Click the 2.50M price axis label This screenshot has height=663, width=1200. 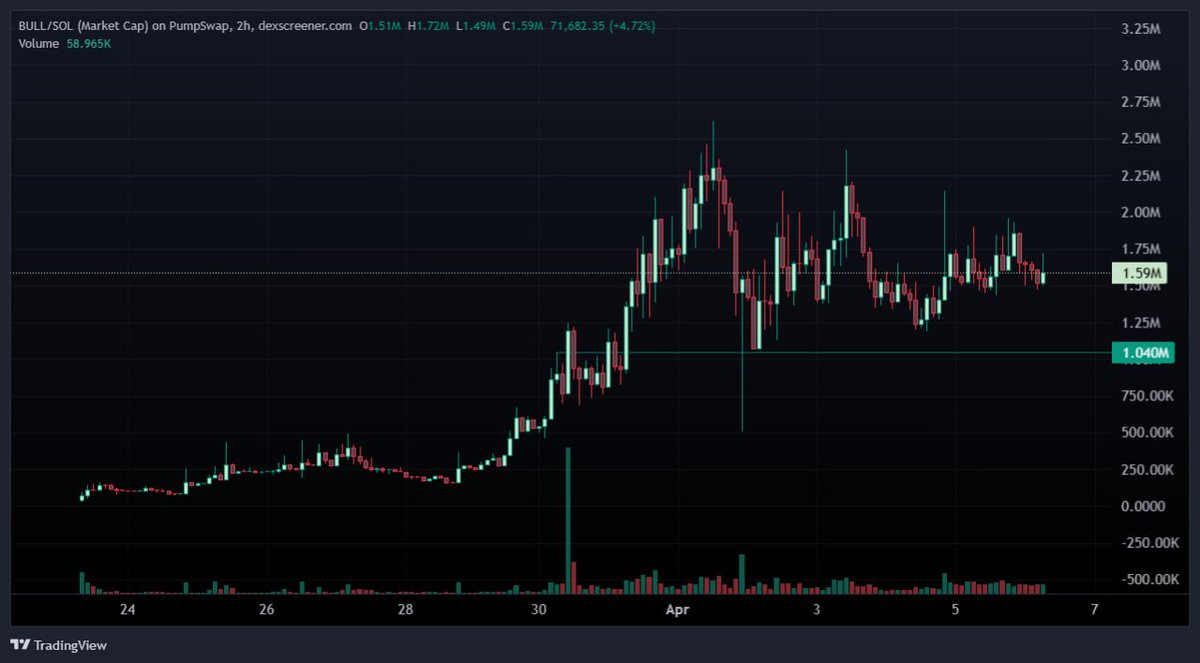(1141, 139)
